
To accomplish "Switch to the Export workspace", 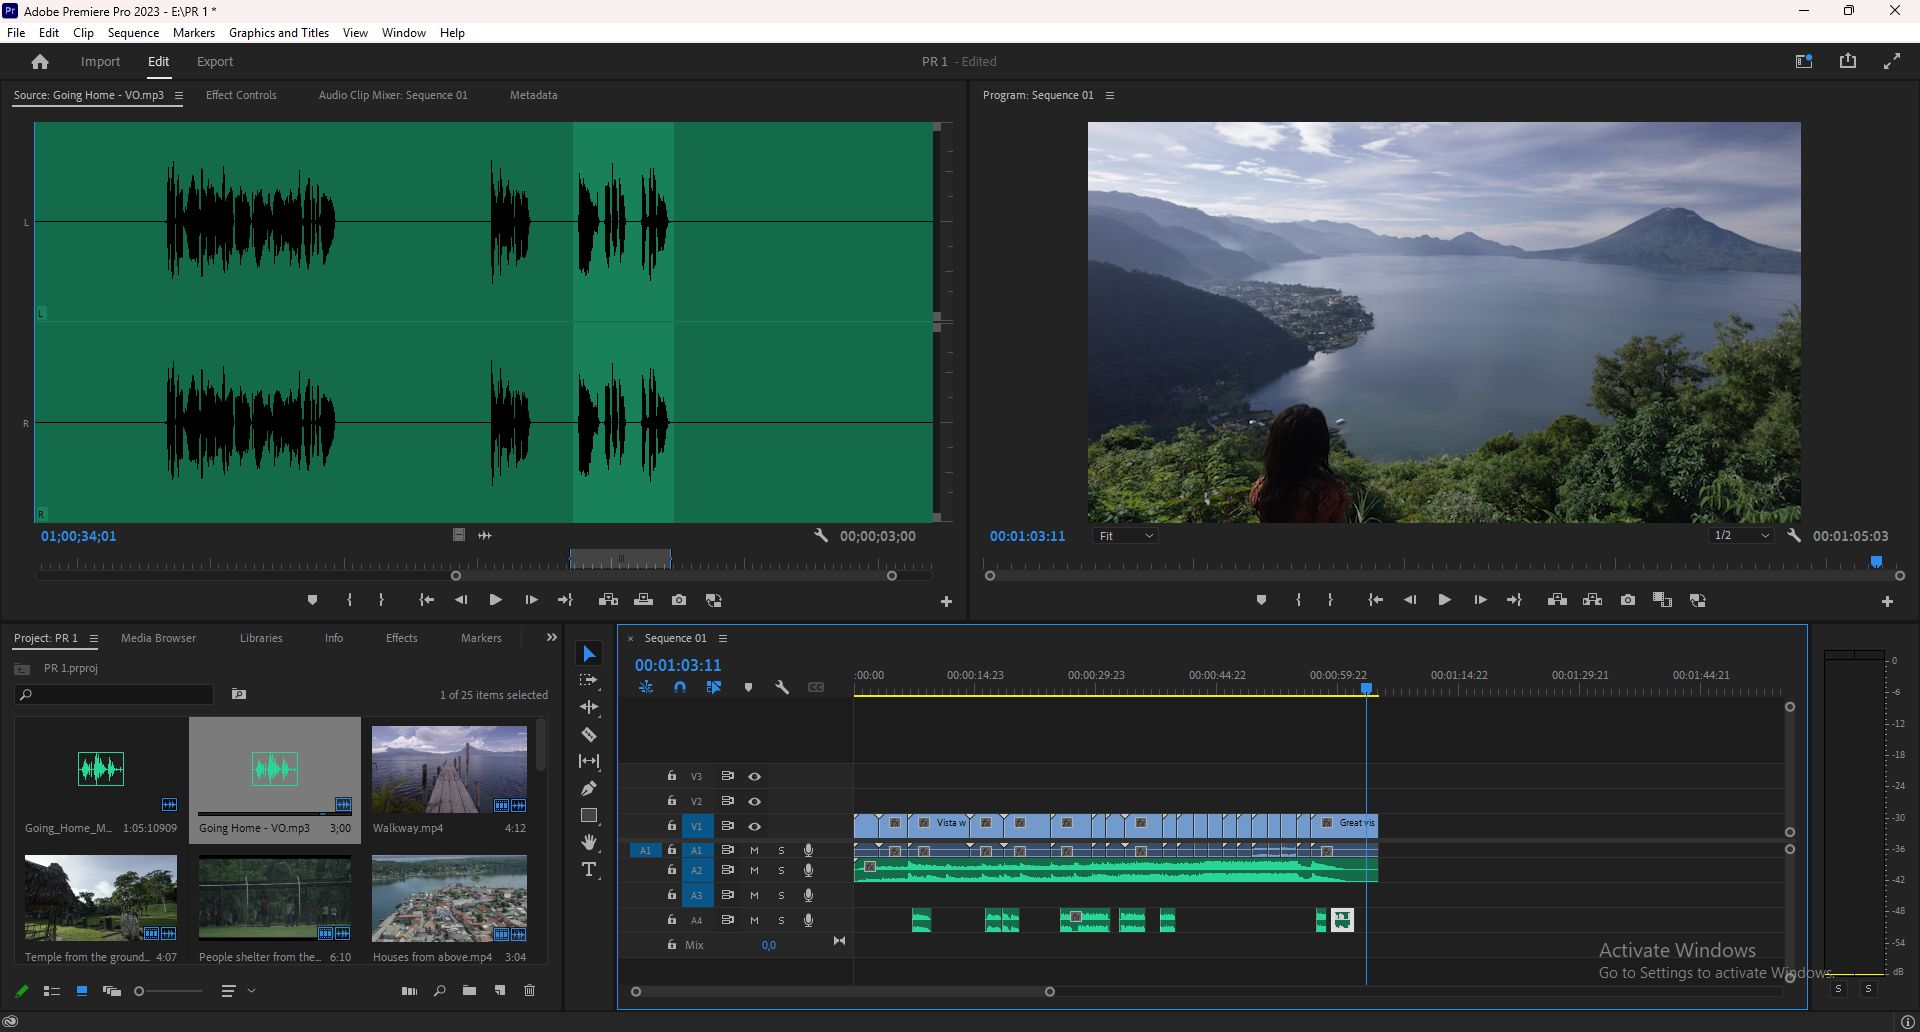I will [215, 62].
